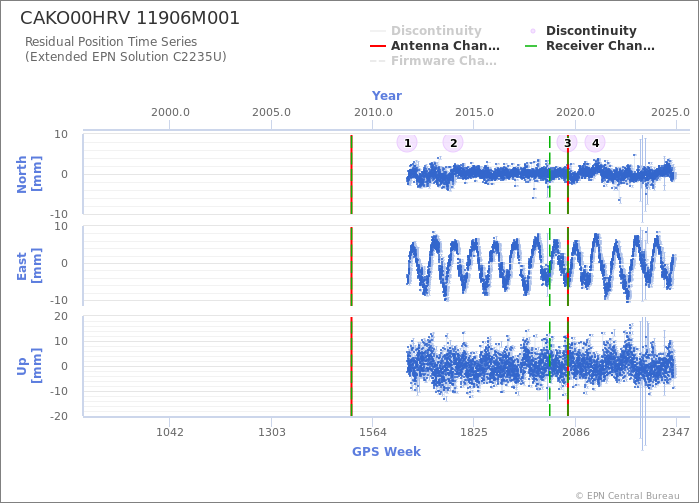
Task: Click the Up [mm] axis label
Action: point(29,366)
